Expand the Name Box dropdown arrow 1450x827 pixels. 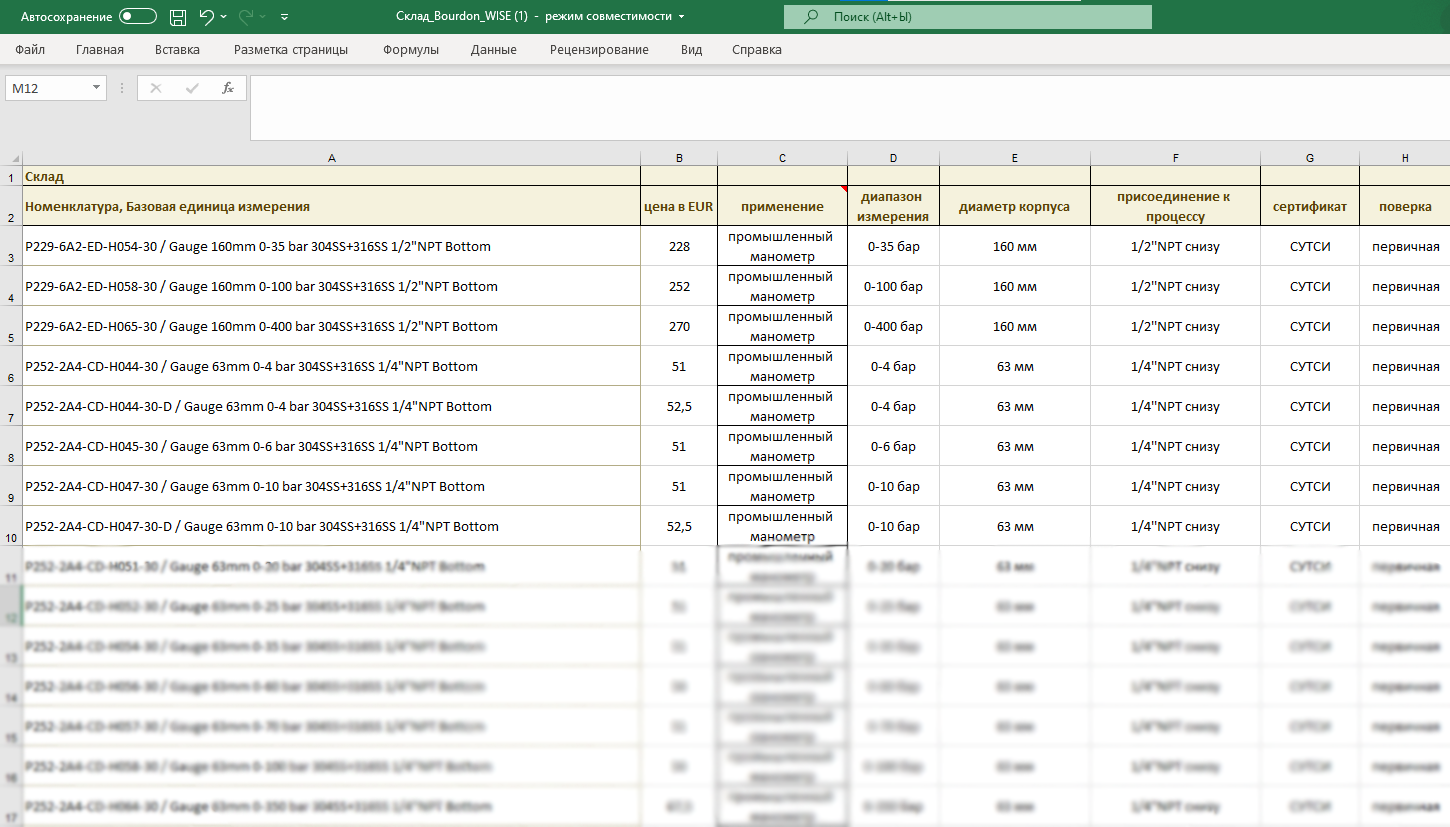[x=96, y=88]
